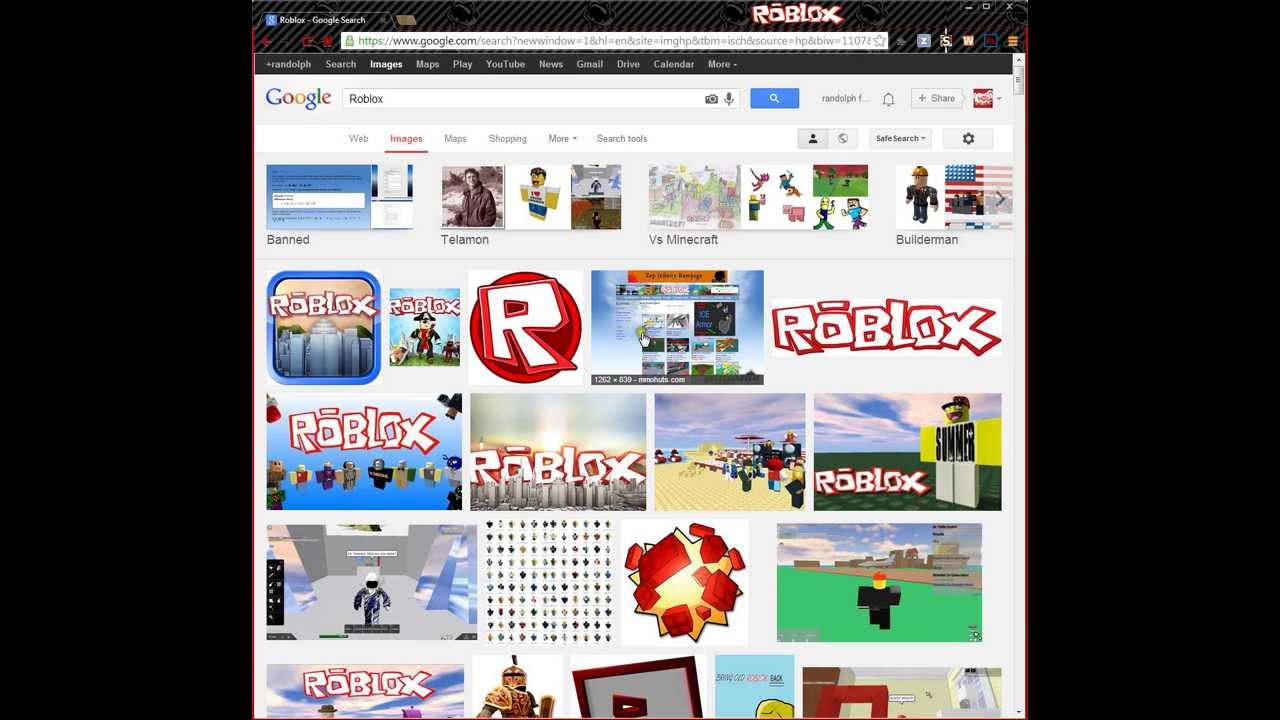This screenshot has height=720, width=1280.
Task: Switch to the Shopping tab
Action: coord(508,139)
